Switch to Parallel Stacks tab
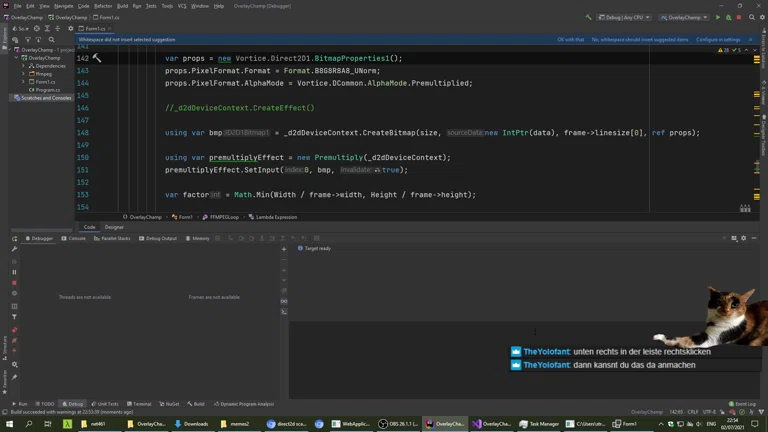The height and width of the screenshot is (432, 768). pos(112,239)
